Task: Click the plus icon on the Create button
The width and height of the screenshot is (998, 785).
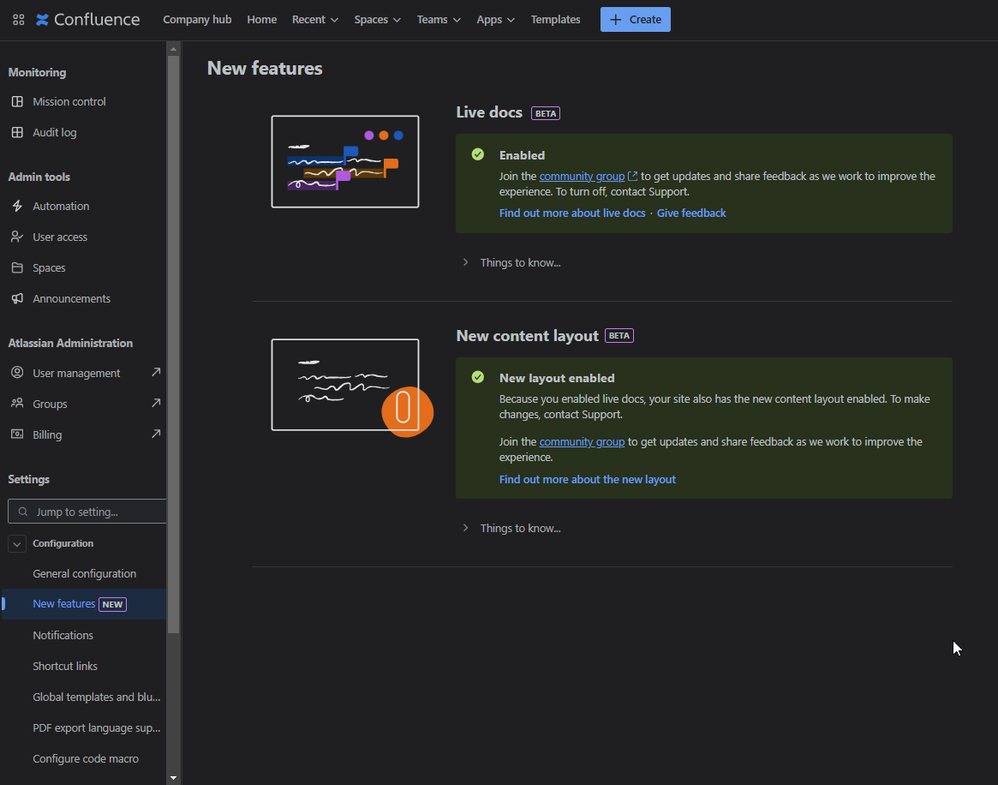Action: [615, 20]
